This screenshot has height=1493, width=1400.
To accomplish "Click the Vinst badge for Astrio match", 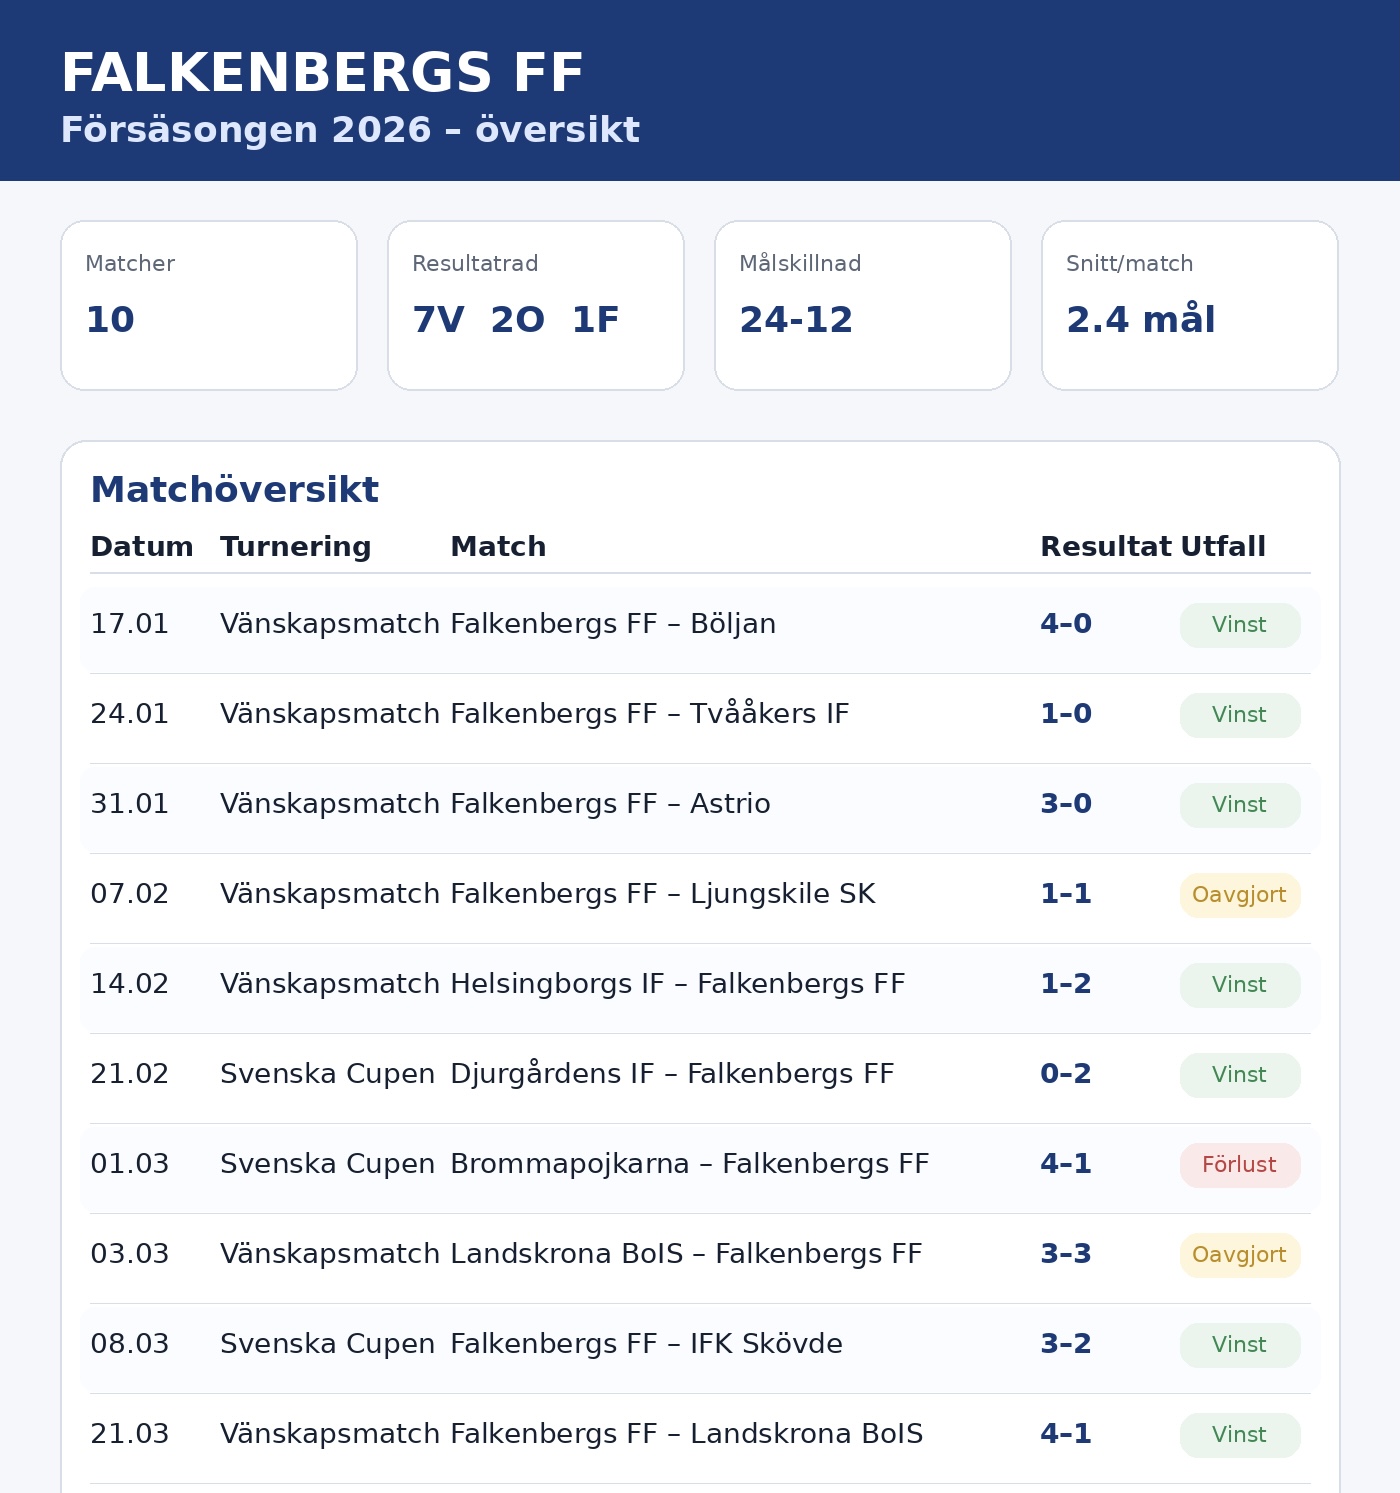I will tap(1240, 805).
